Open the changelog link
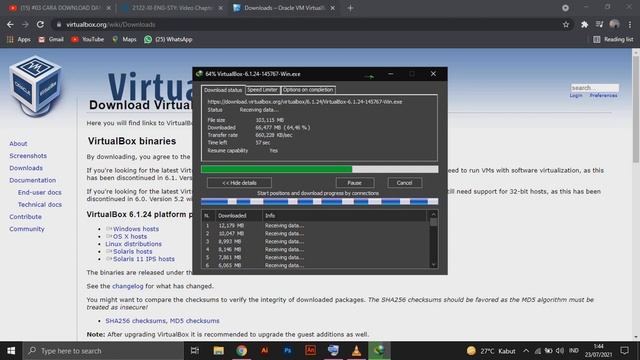 pos(128,286)
